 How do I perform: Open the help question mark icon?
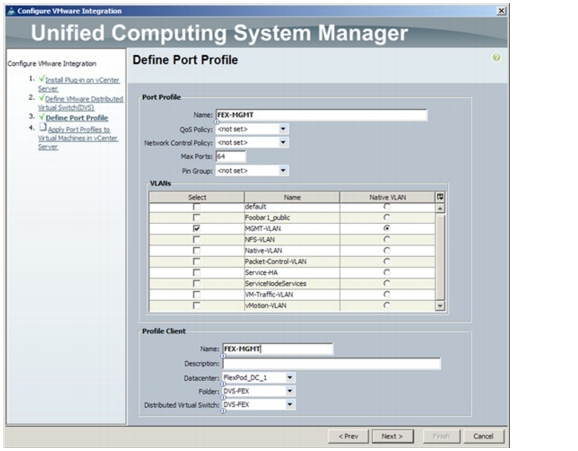click(x=497, y=58)
